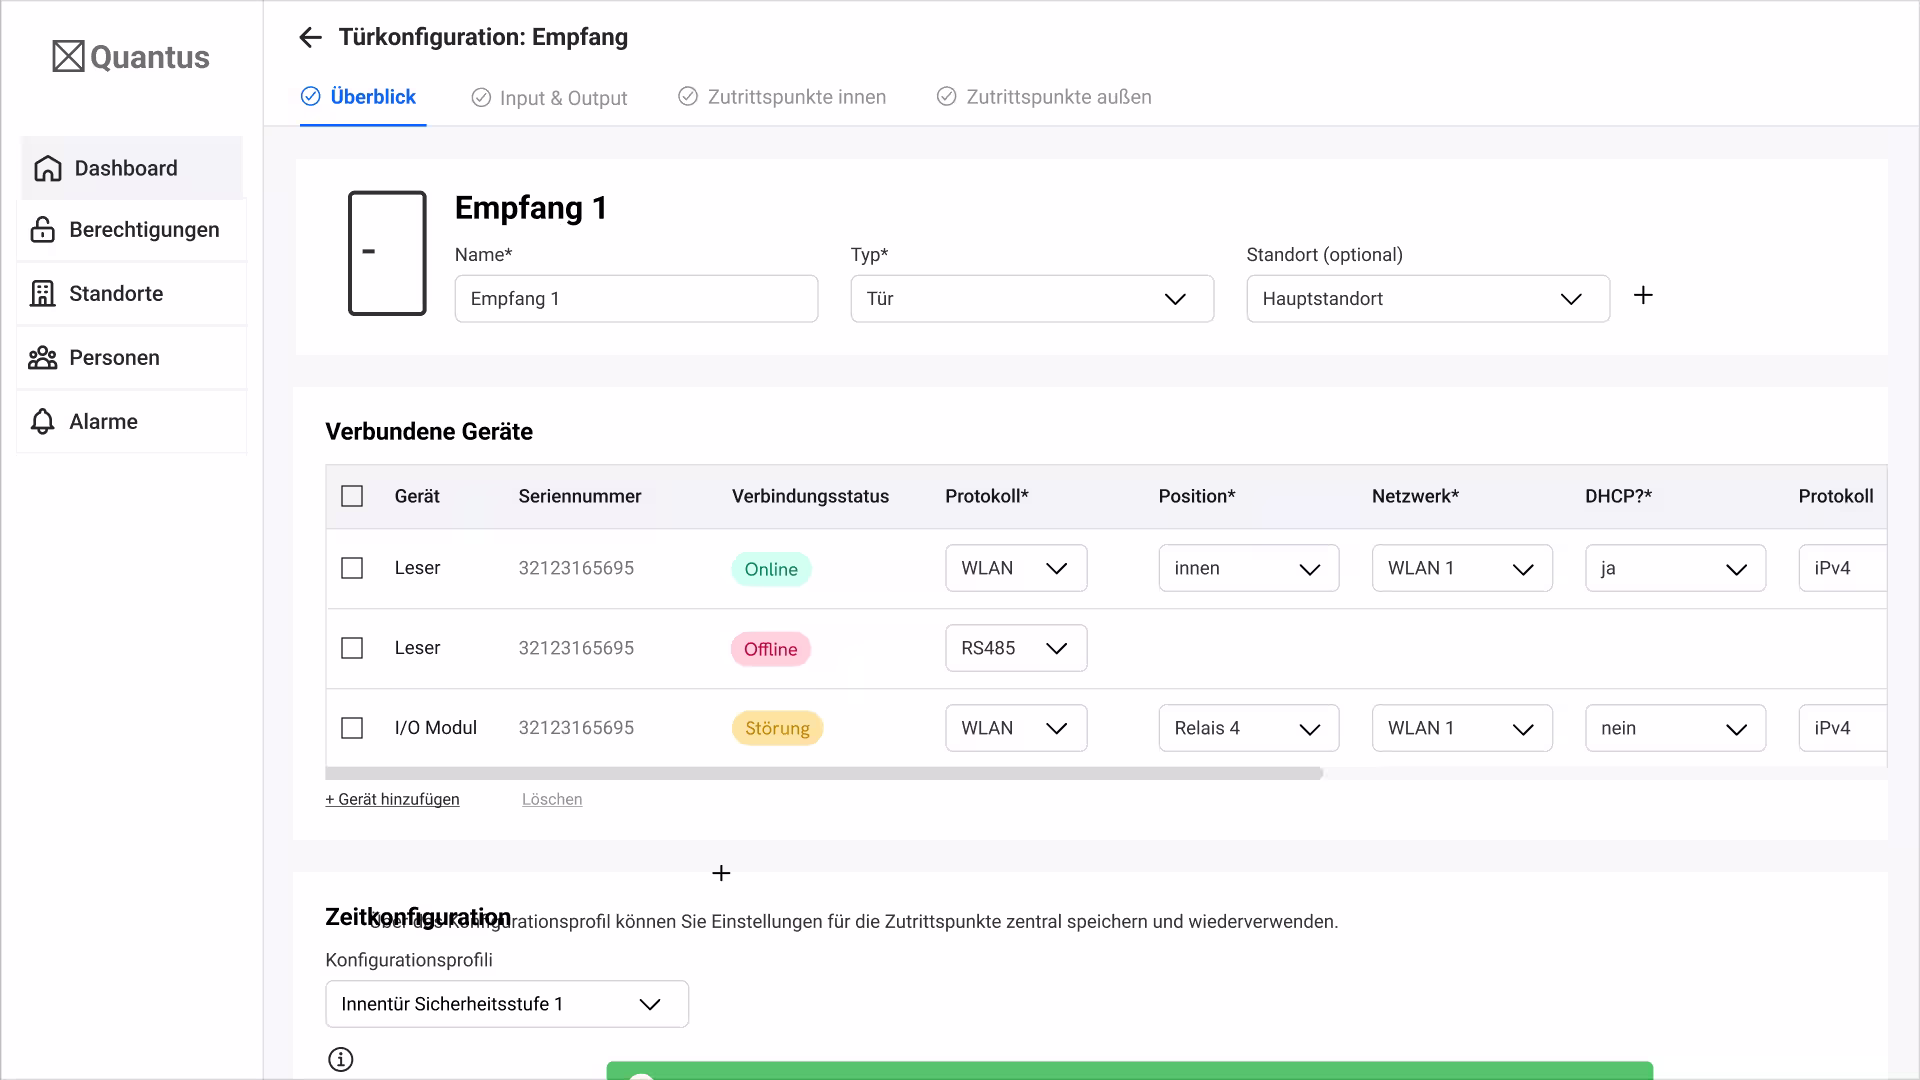Image resolution: width=1920 pixels, height=1080 pixels.
Task: Open the DHCP dropdown showing ja
Action: pos(1675,568)
